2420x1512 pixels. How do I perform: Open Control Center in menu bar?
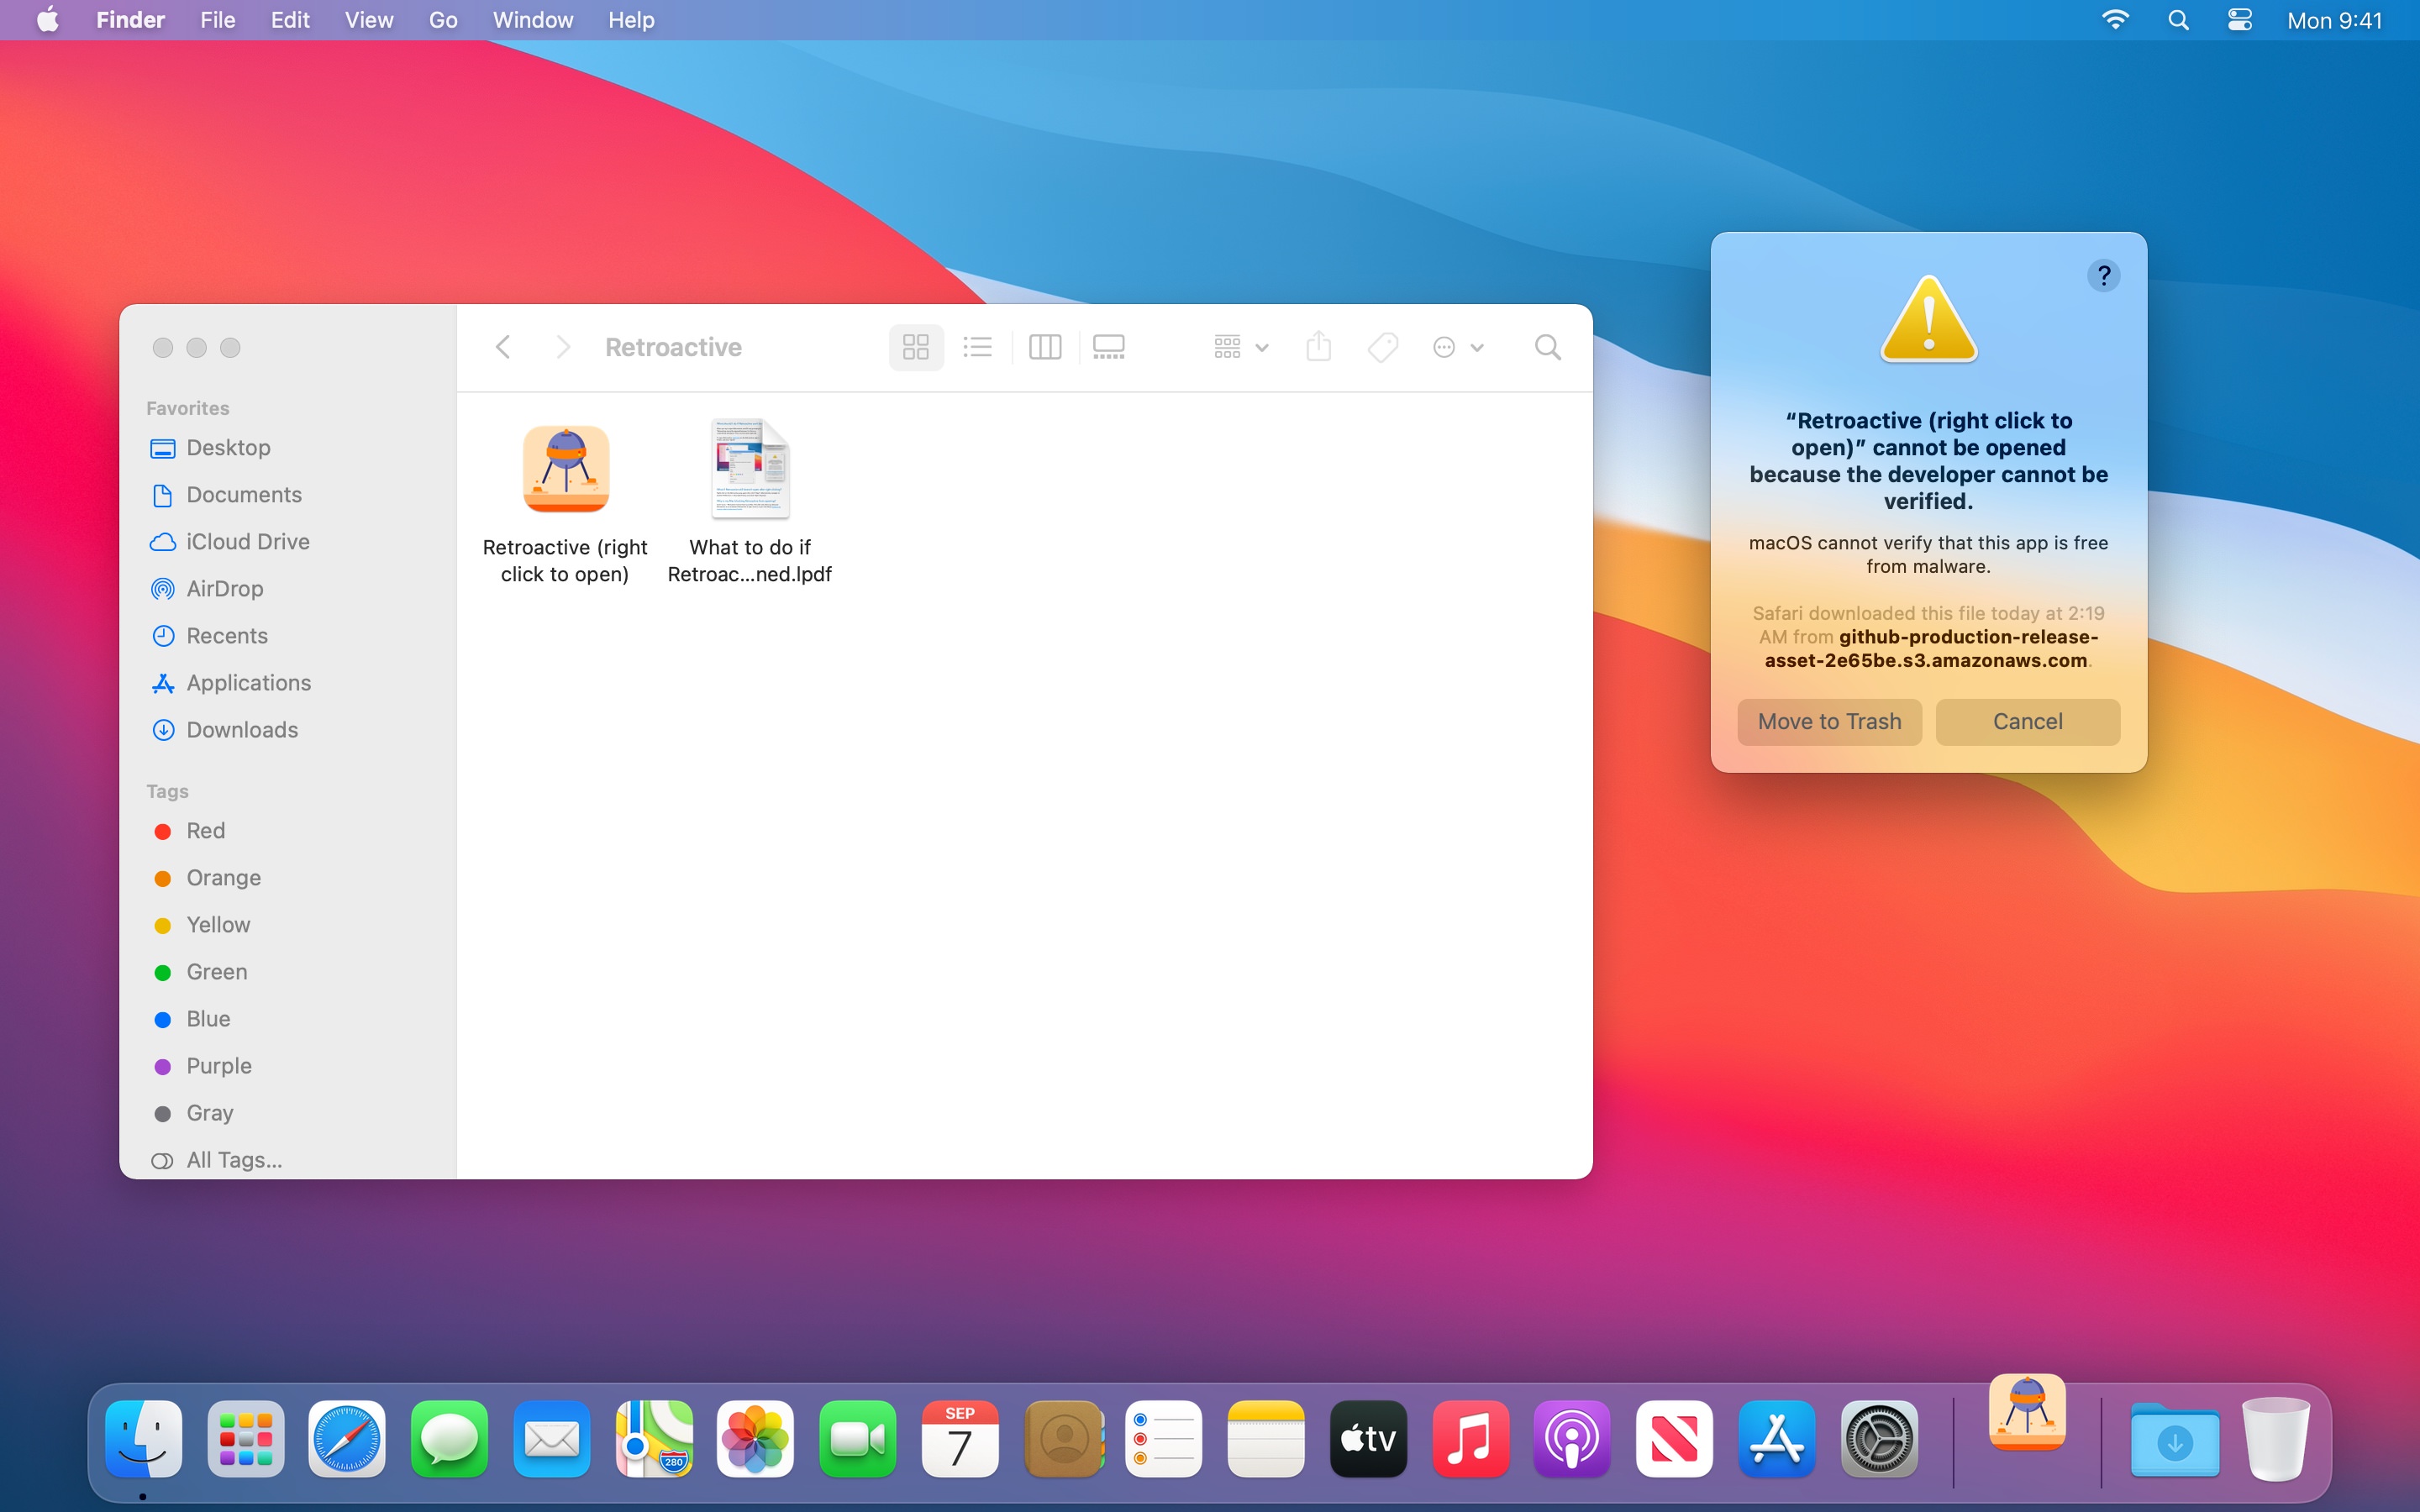pos(2239,20)
